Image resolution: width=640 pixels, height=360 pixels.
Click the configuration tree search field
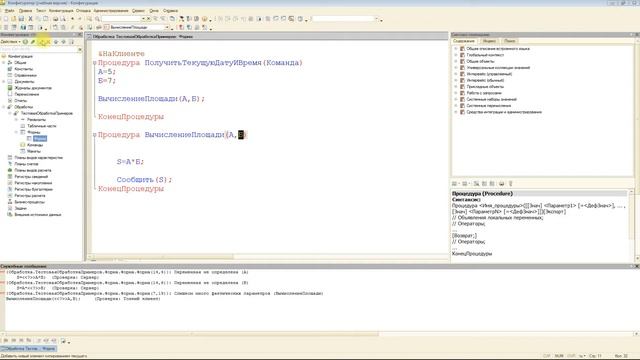click(39, 49)
